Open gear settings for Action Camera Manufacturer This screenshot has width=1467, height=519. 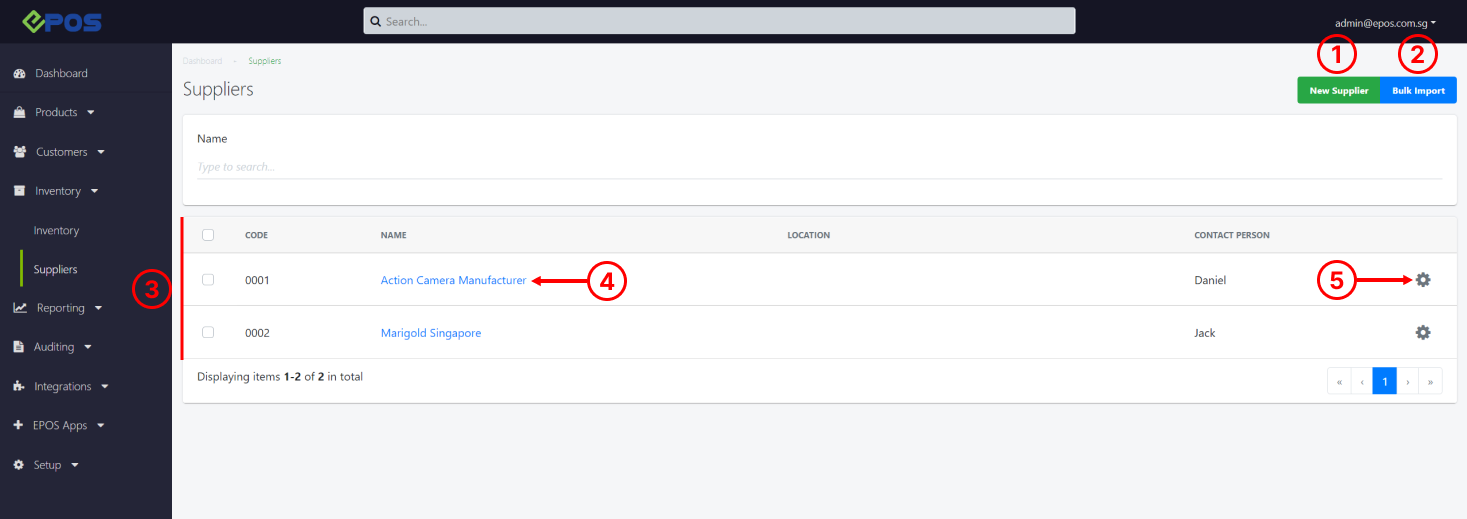[1423, 280]
